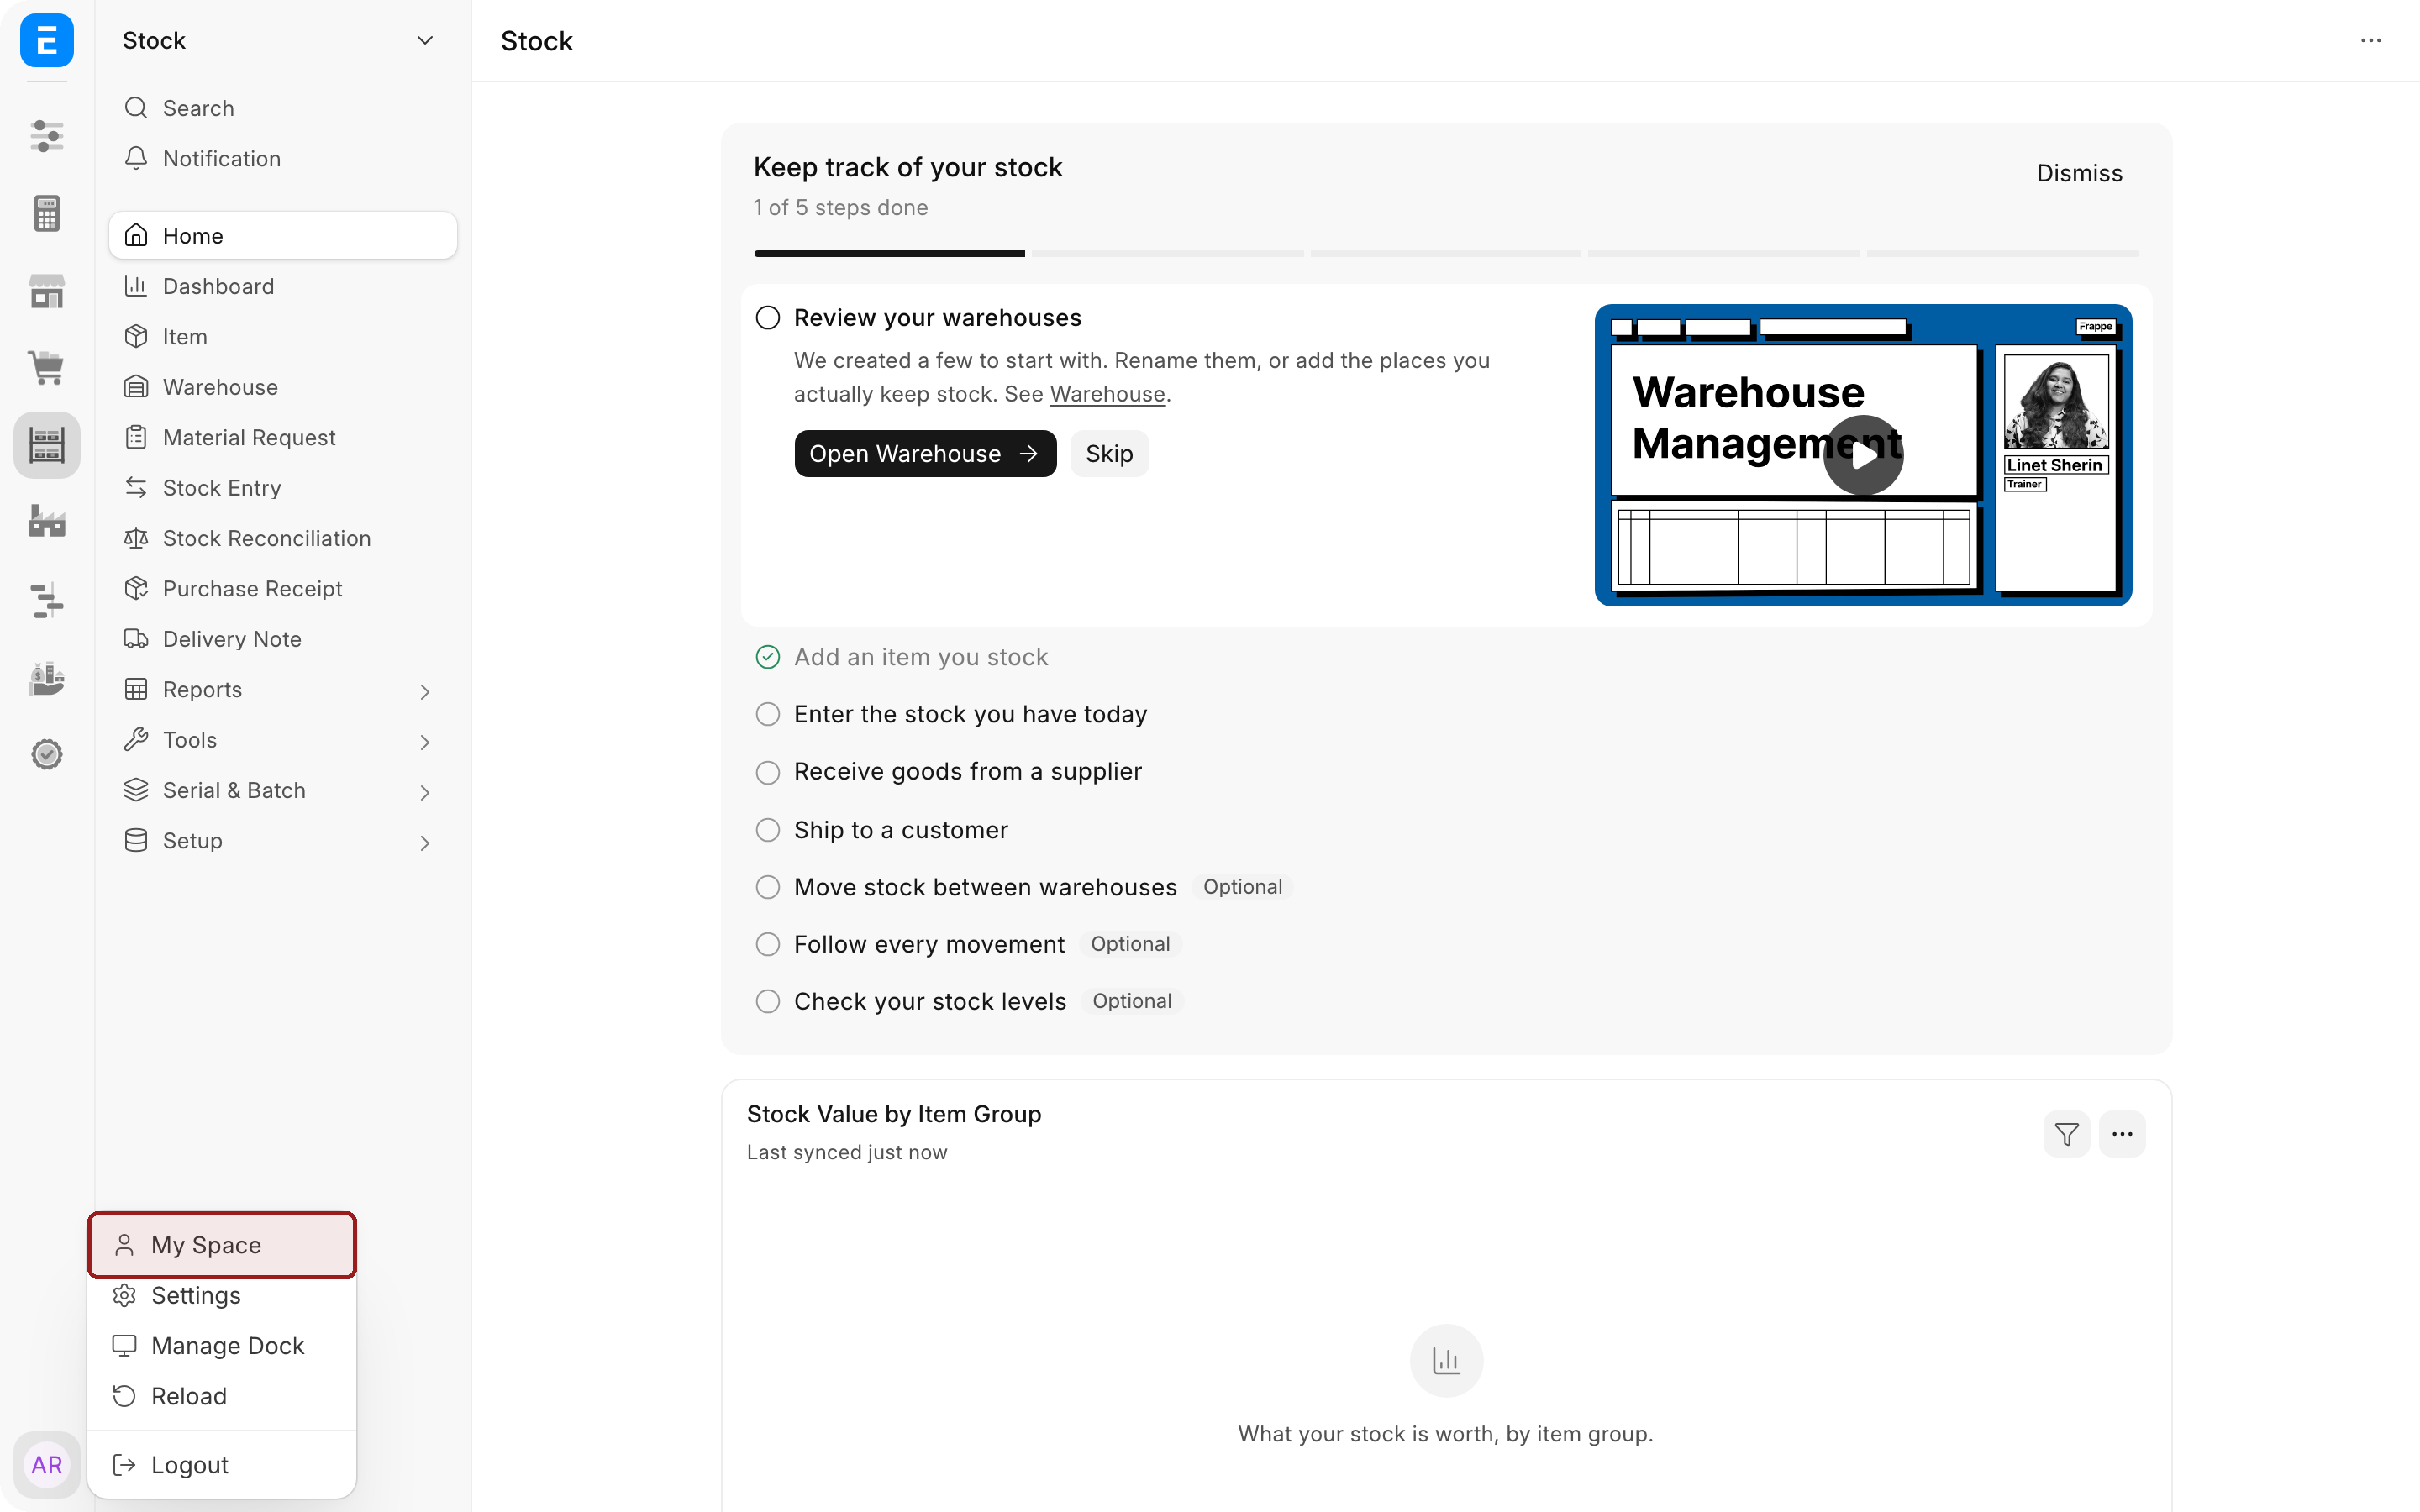
Task: Open the Stock Value chart more options
Action: click(x=2122, y=1134)
